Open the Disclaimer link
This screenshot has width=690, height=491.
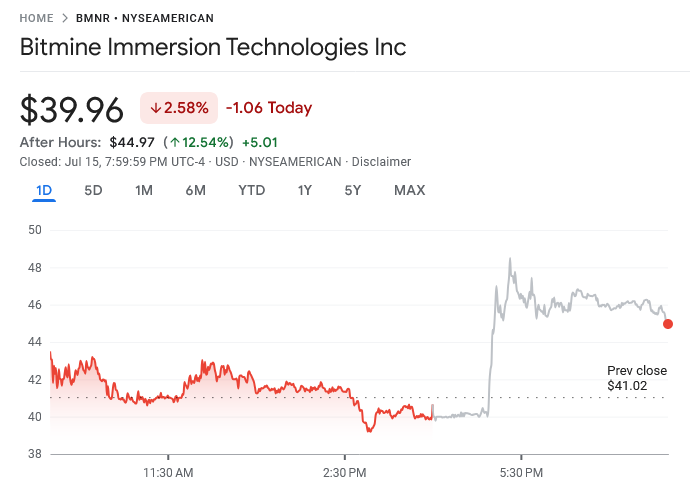pos(382,162)
